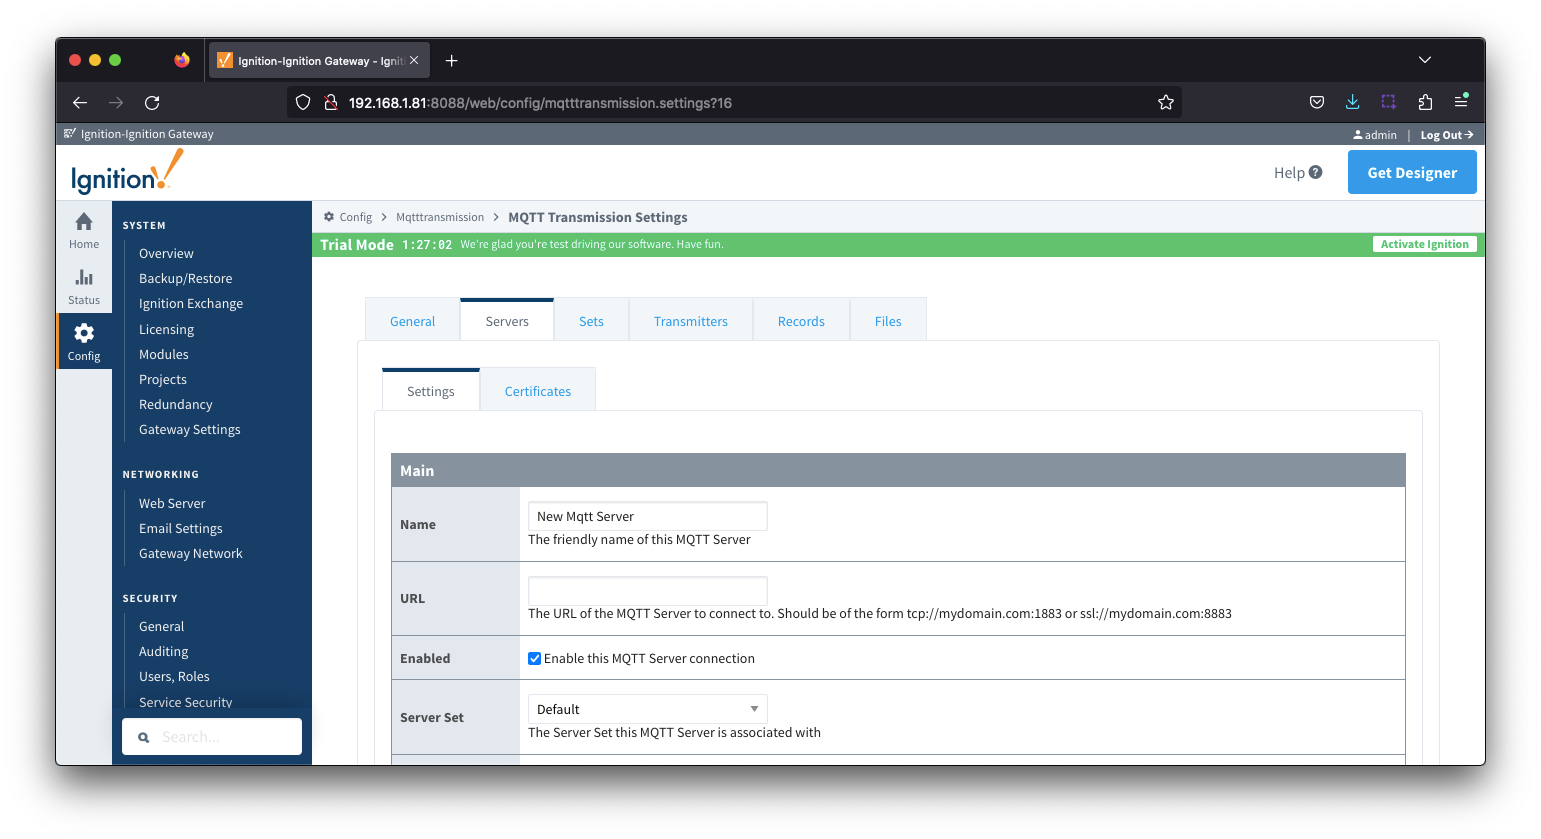Open the Certificates sub-tab

click(x=537, y=391)
